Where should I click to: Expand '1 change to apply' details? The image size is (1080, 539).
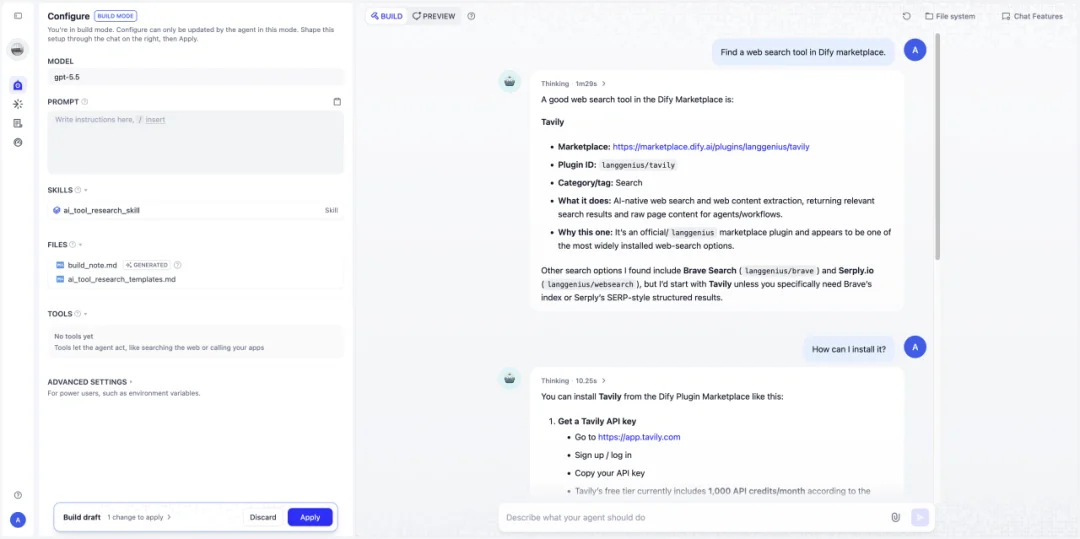click(x=139, y=517)
